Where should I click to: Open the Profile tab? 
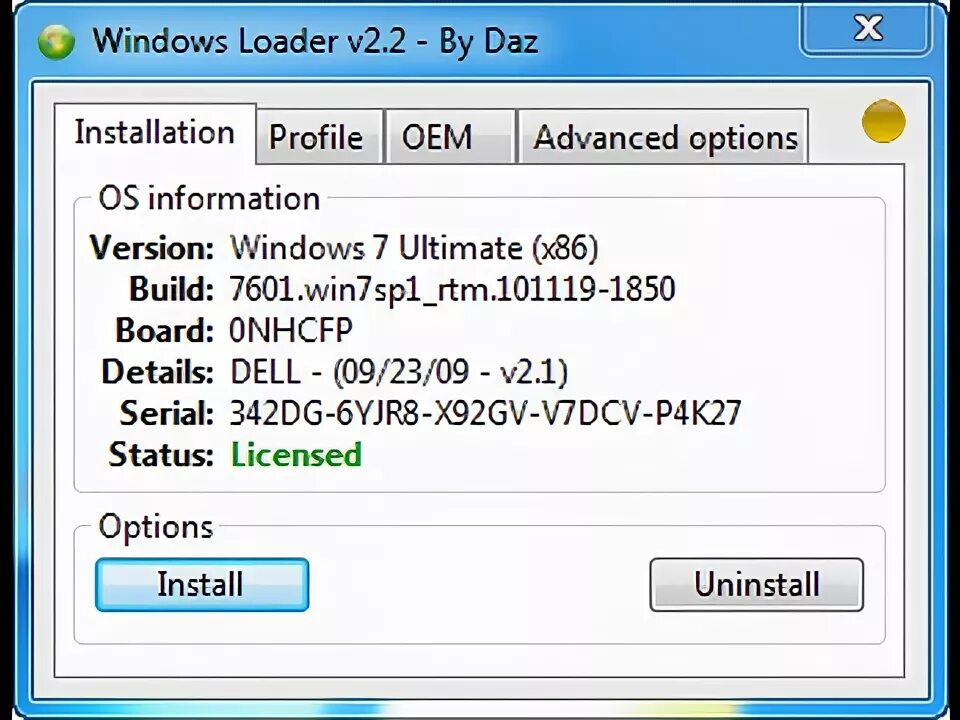pyautogui.click(x=320, y=137)
